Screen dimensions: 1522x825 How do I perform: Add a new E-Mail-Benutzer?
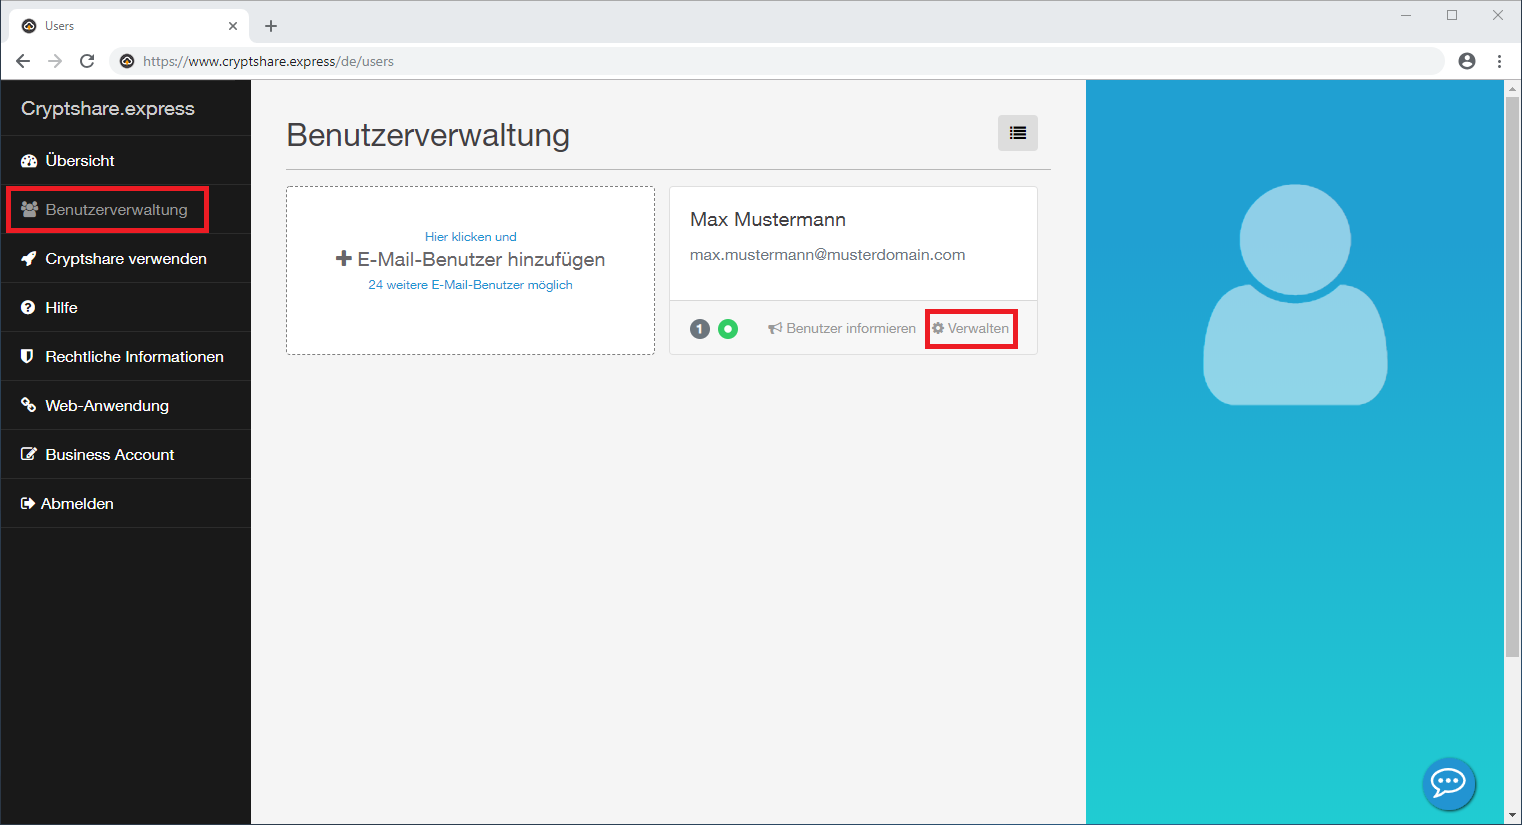[x=470, y=260]
